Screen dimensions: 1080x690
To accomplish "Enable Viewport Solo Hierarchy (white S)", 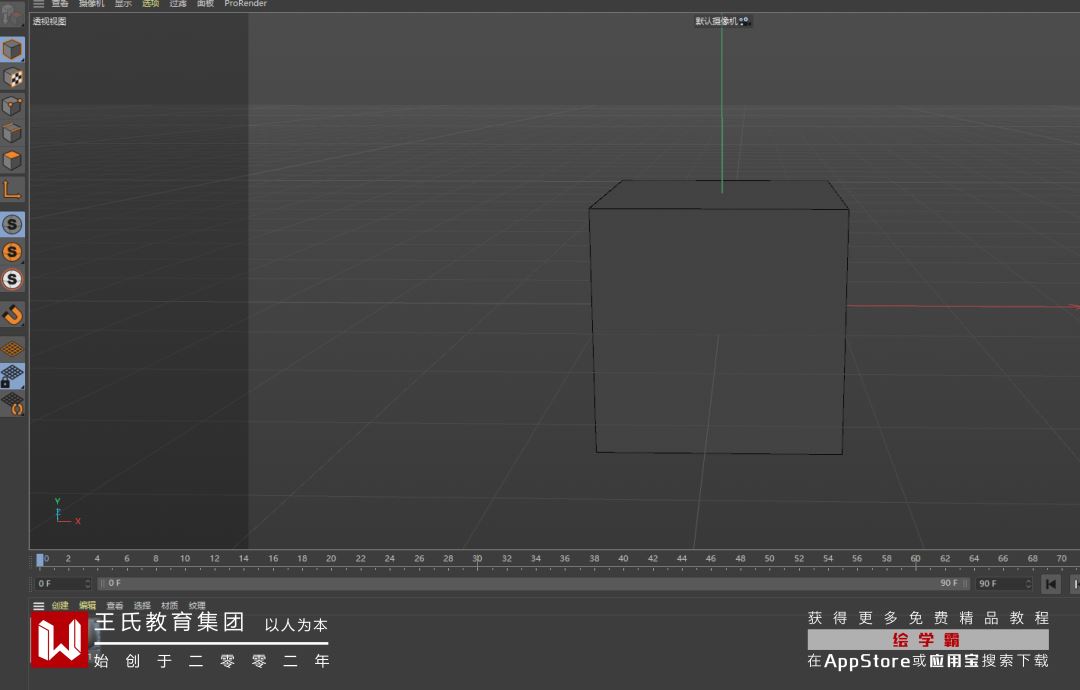I will (12, 280).
